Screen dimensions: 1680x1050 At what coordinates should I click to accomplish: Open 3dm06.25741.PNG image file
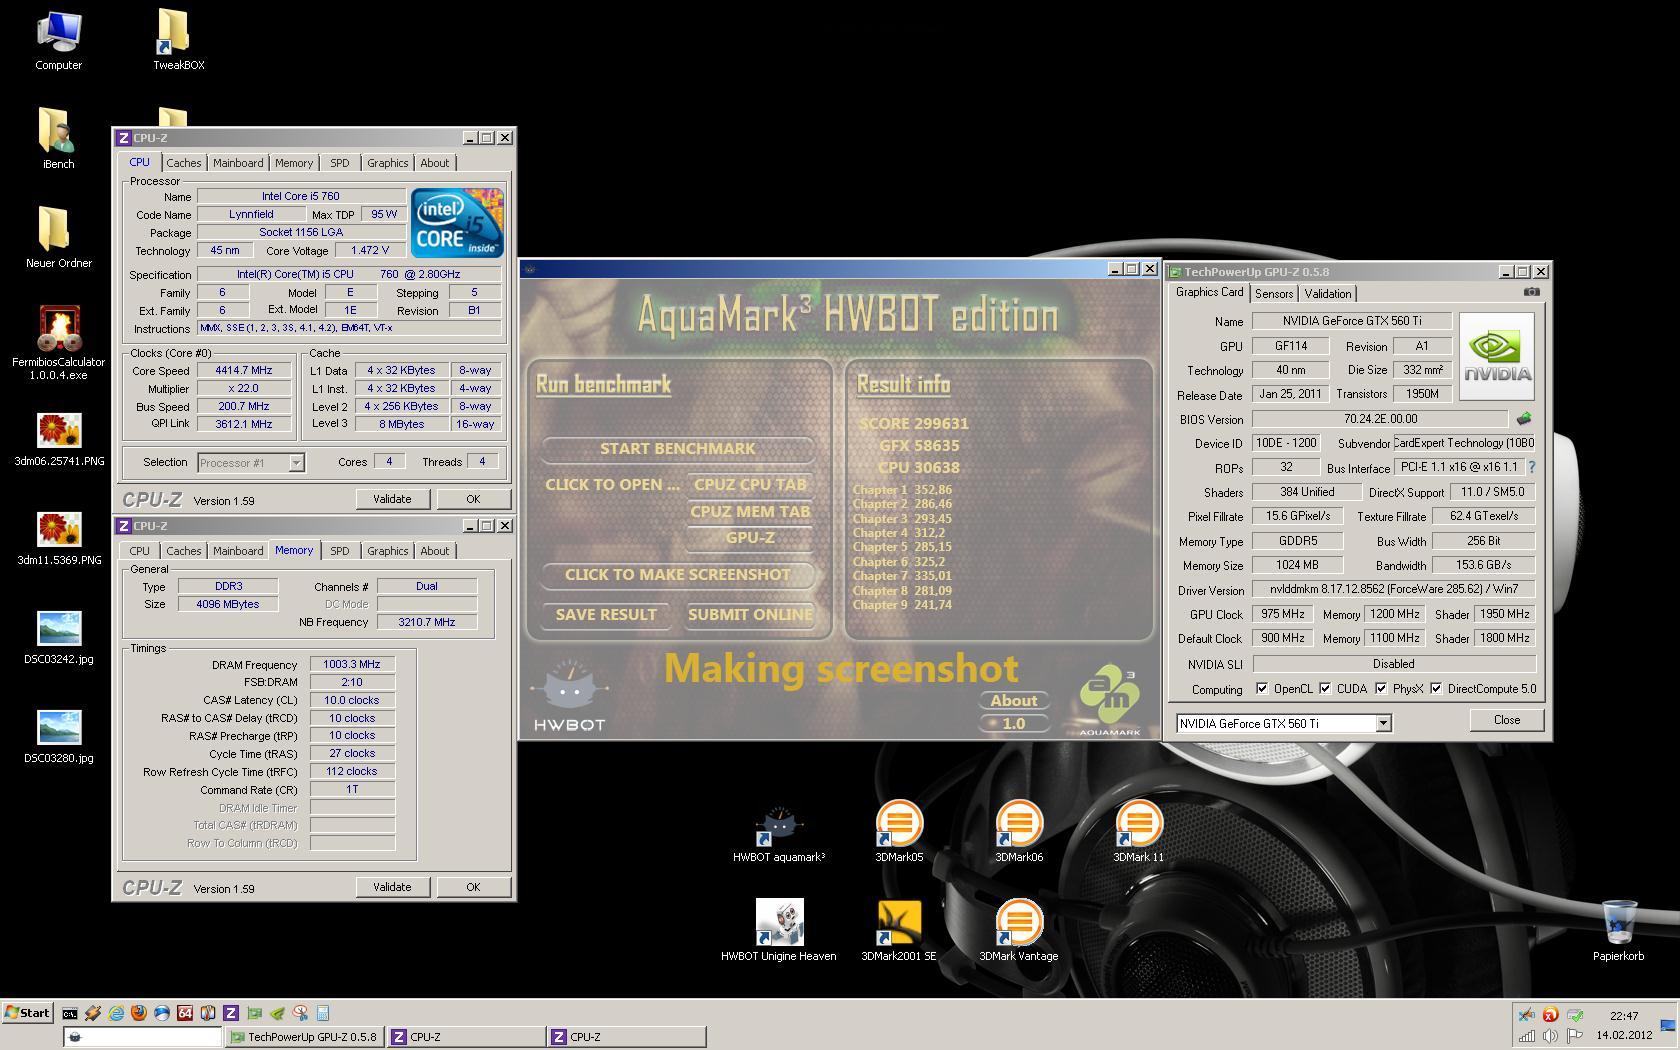[x=58, y=440]
